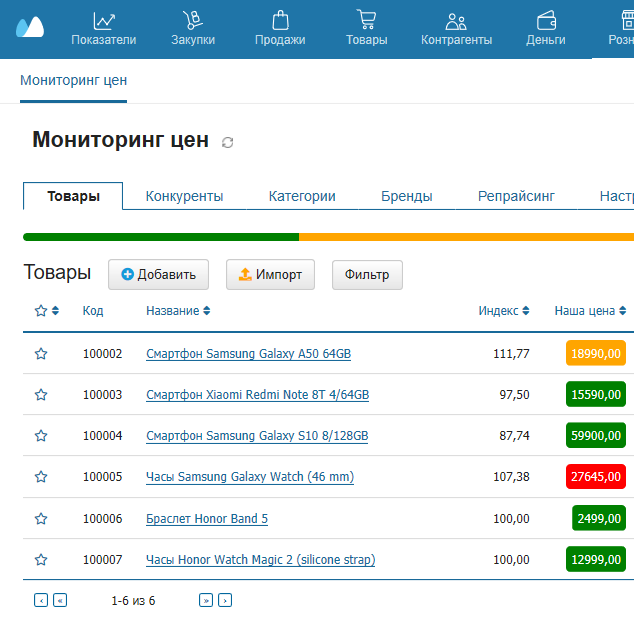
Task: Click the index value 111,77
Action: tap(511, 354)
